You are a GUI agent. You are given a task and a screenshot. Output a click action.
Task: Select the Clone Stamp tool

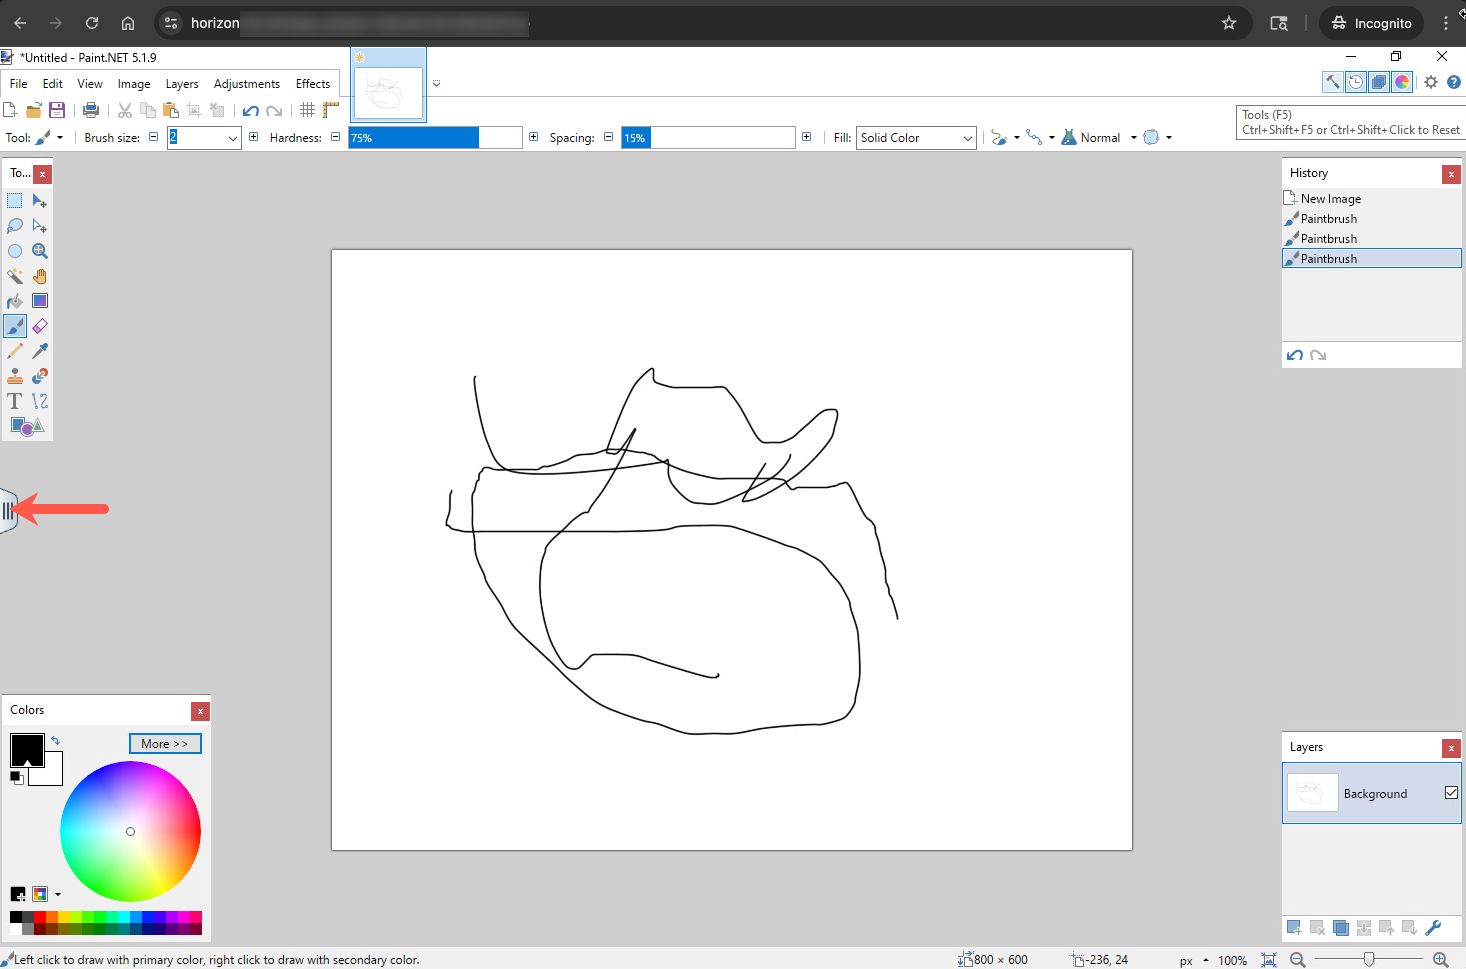pyautogui.click(x=15, y=376)
